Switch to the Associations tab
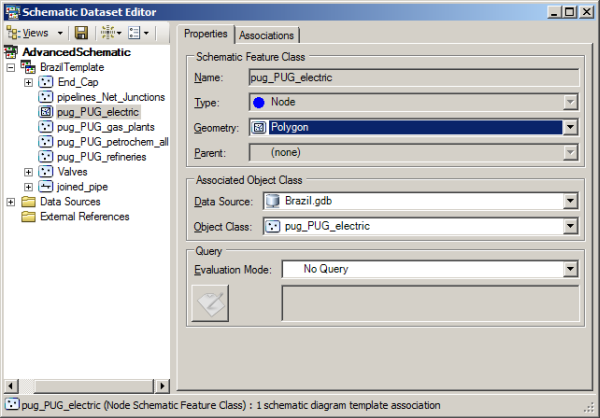The image size is (600, 418). 267,35
